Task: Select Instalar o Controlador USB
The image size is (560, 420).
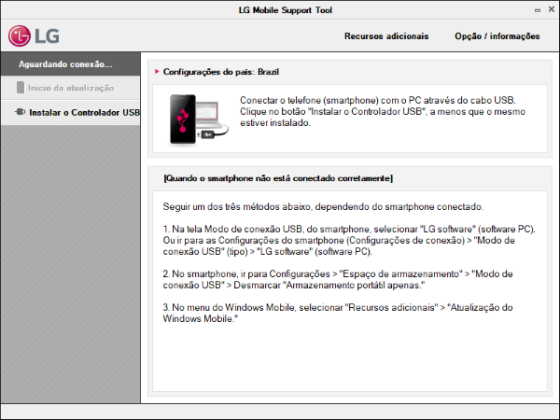Action: pos(71,112)
